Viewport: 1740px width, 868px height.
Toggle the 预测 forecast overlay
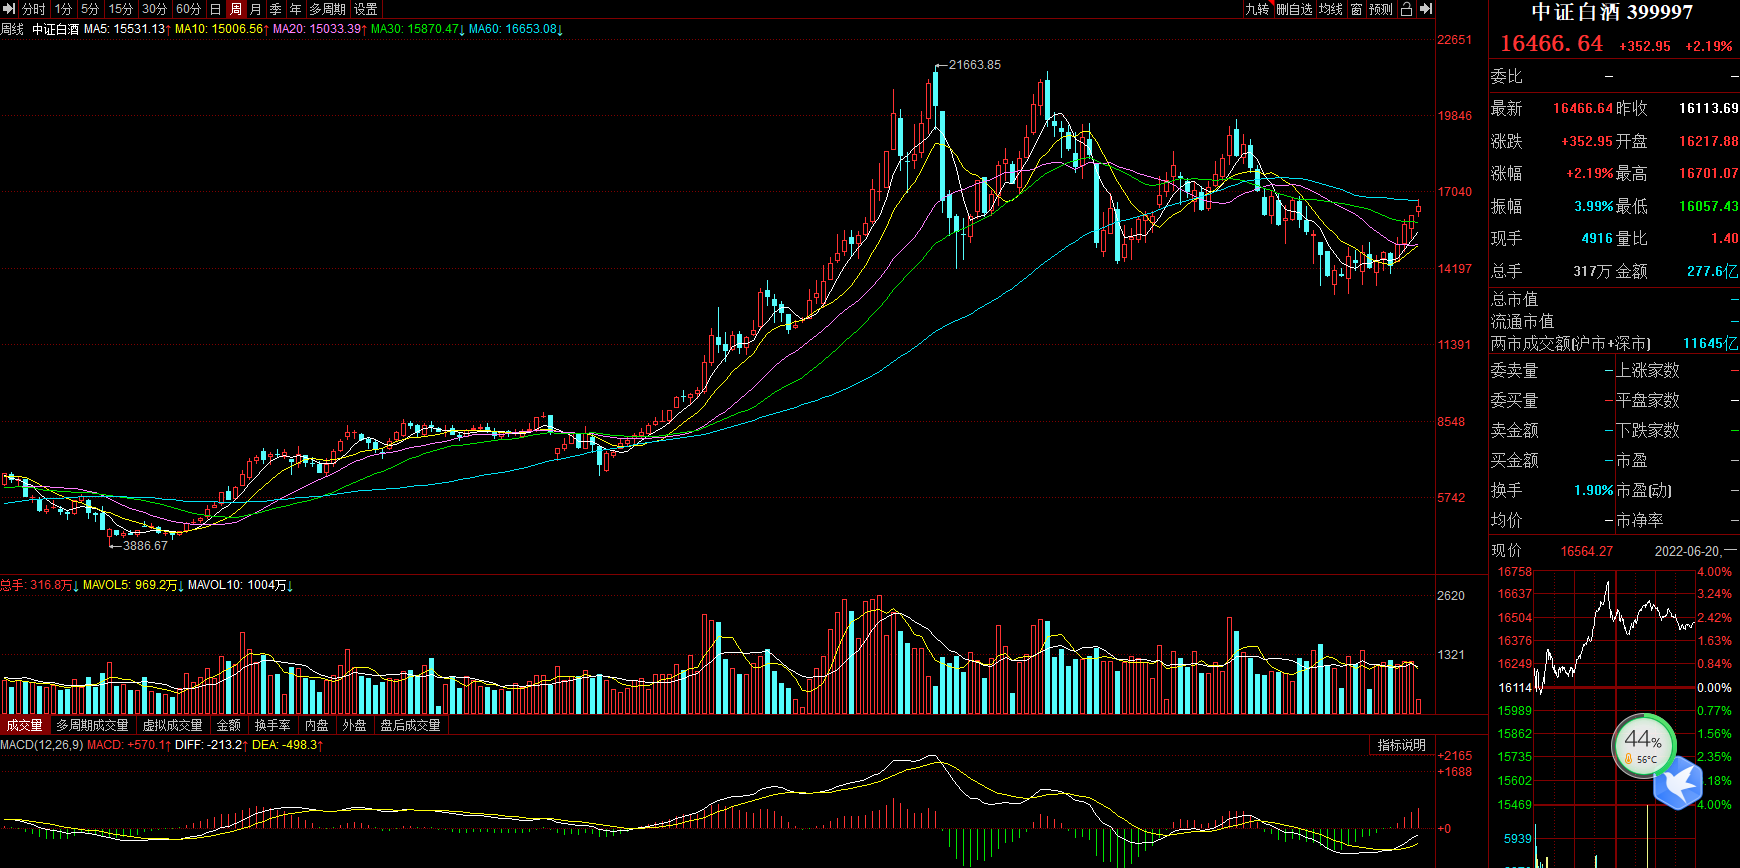(x=1381, y=9)
